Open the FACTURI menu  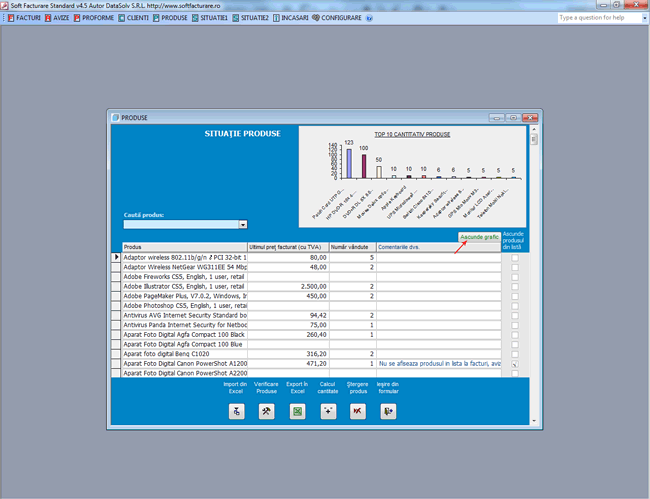coord(24,18)
